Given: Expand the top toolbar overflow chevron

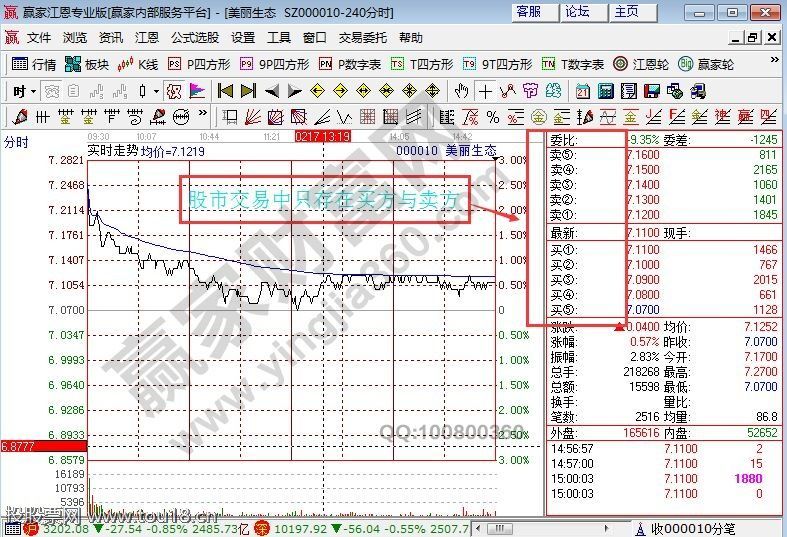Looking at the screenshot, I should [774, 60].
